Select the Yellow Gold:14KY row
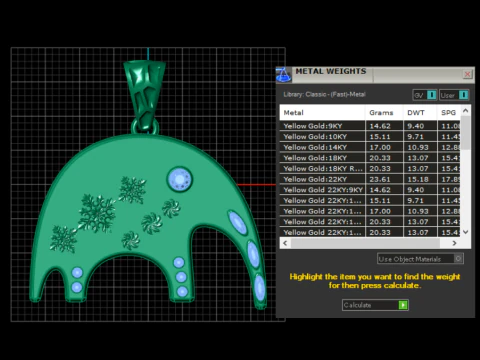This screenshot has height=360, width=480. [370, 147]
